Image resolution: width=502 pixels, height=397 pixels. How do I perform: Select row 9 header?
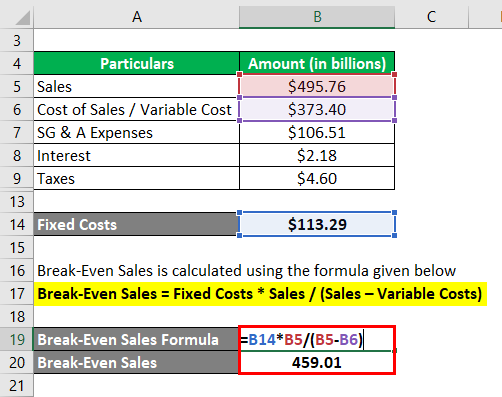pos(17,178)
